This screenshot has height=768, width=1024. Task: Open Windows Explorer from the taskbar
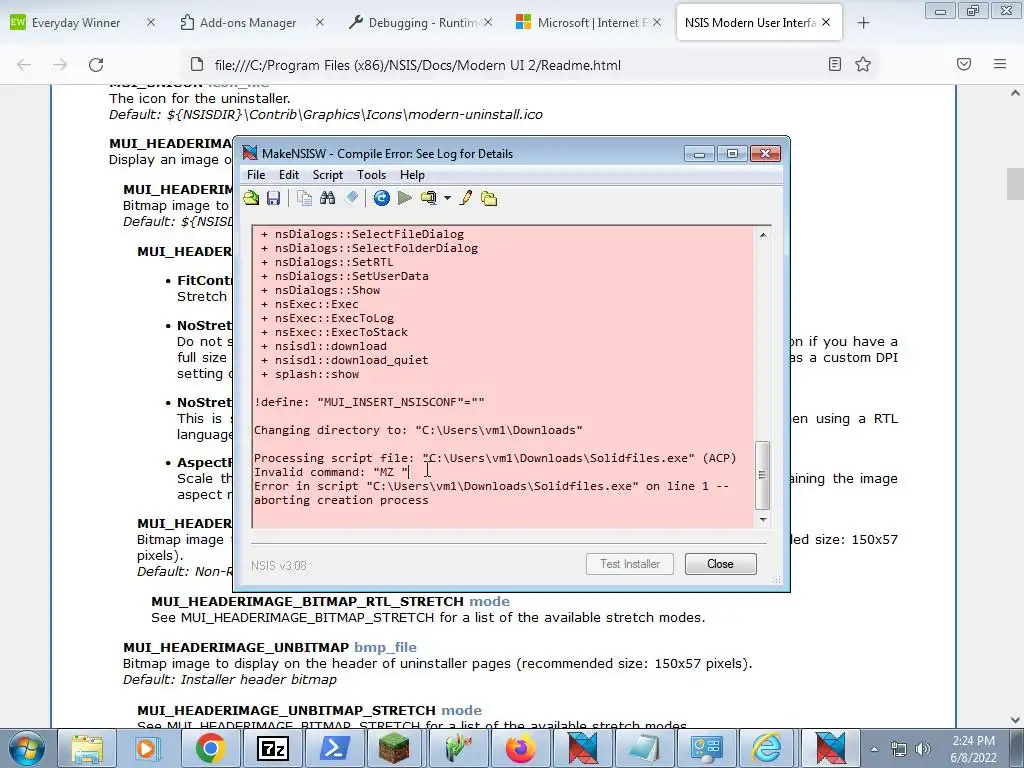click(x=87, y=748)
